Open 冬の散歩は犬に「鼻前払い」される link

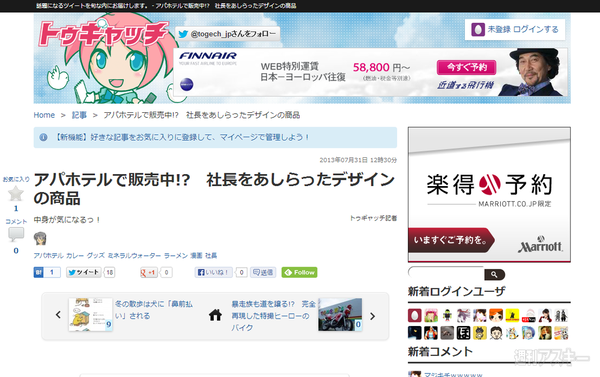(154, 310)
